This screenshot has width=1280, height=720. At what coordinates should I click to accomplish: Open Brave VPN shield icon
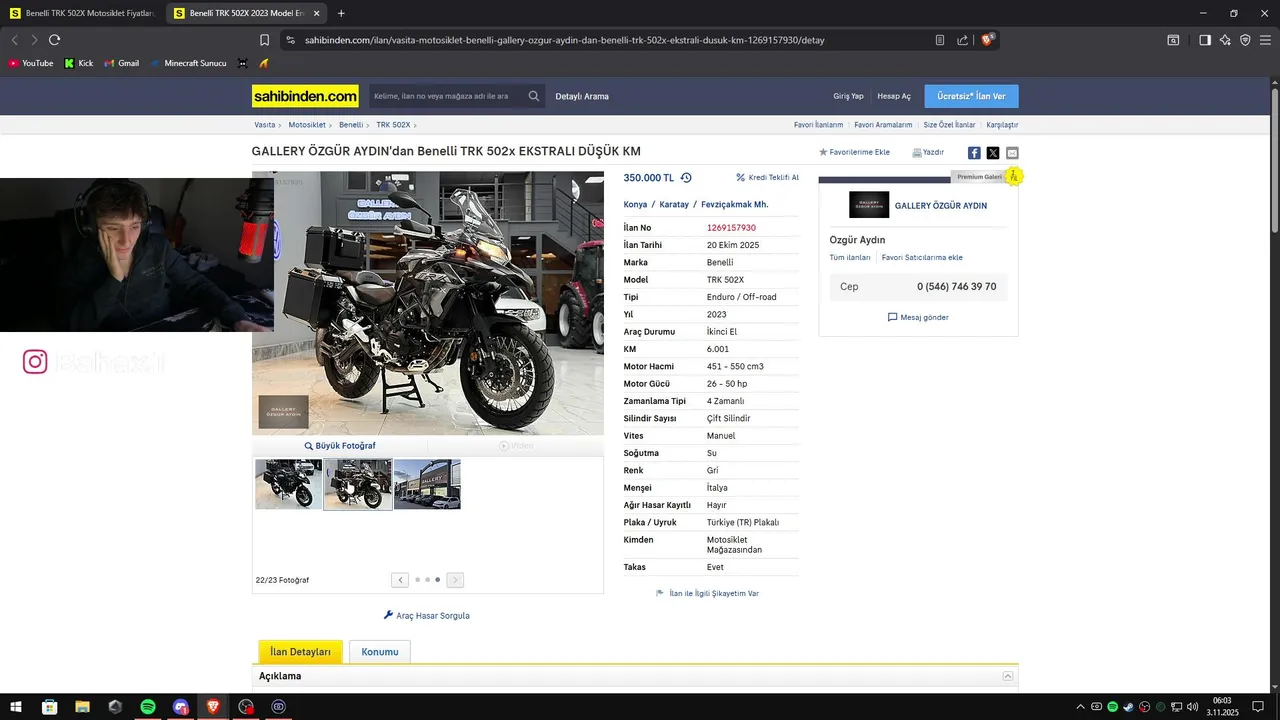click(1245, 40)
